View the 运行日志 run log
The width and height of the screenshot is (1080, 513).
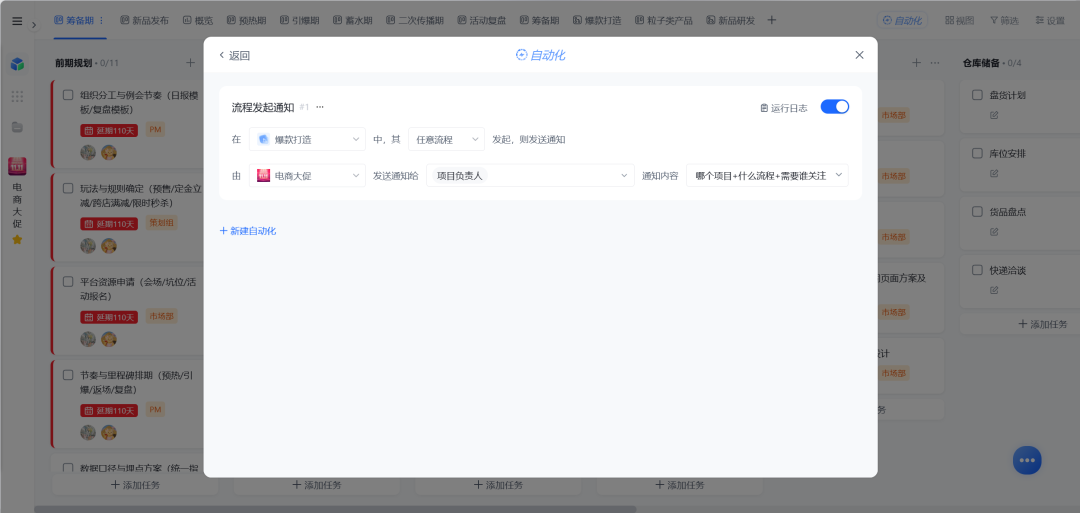coord(784,108)
